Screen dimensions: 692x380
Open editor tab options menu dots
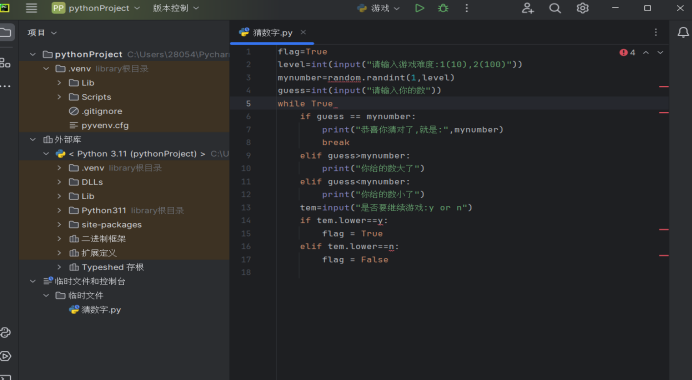pyautogui.click(x=656, y=32)
